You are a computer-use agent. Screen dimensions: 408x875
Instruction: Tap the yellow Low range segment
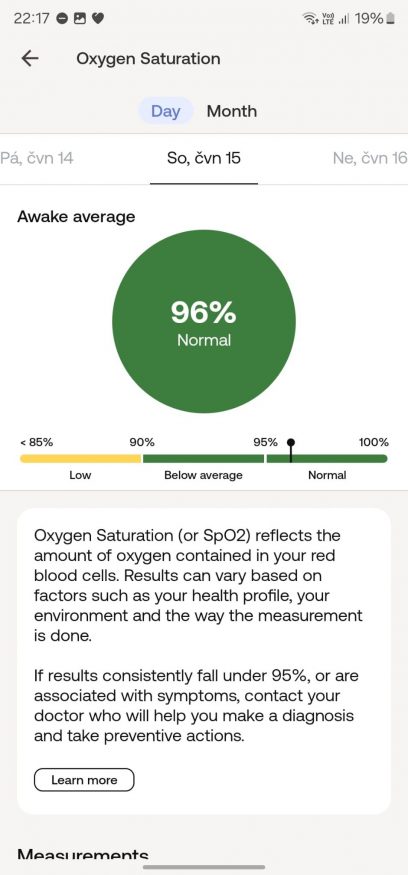(x=80, y=459)
